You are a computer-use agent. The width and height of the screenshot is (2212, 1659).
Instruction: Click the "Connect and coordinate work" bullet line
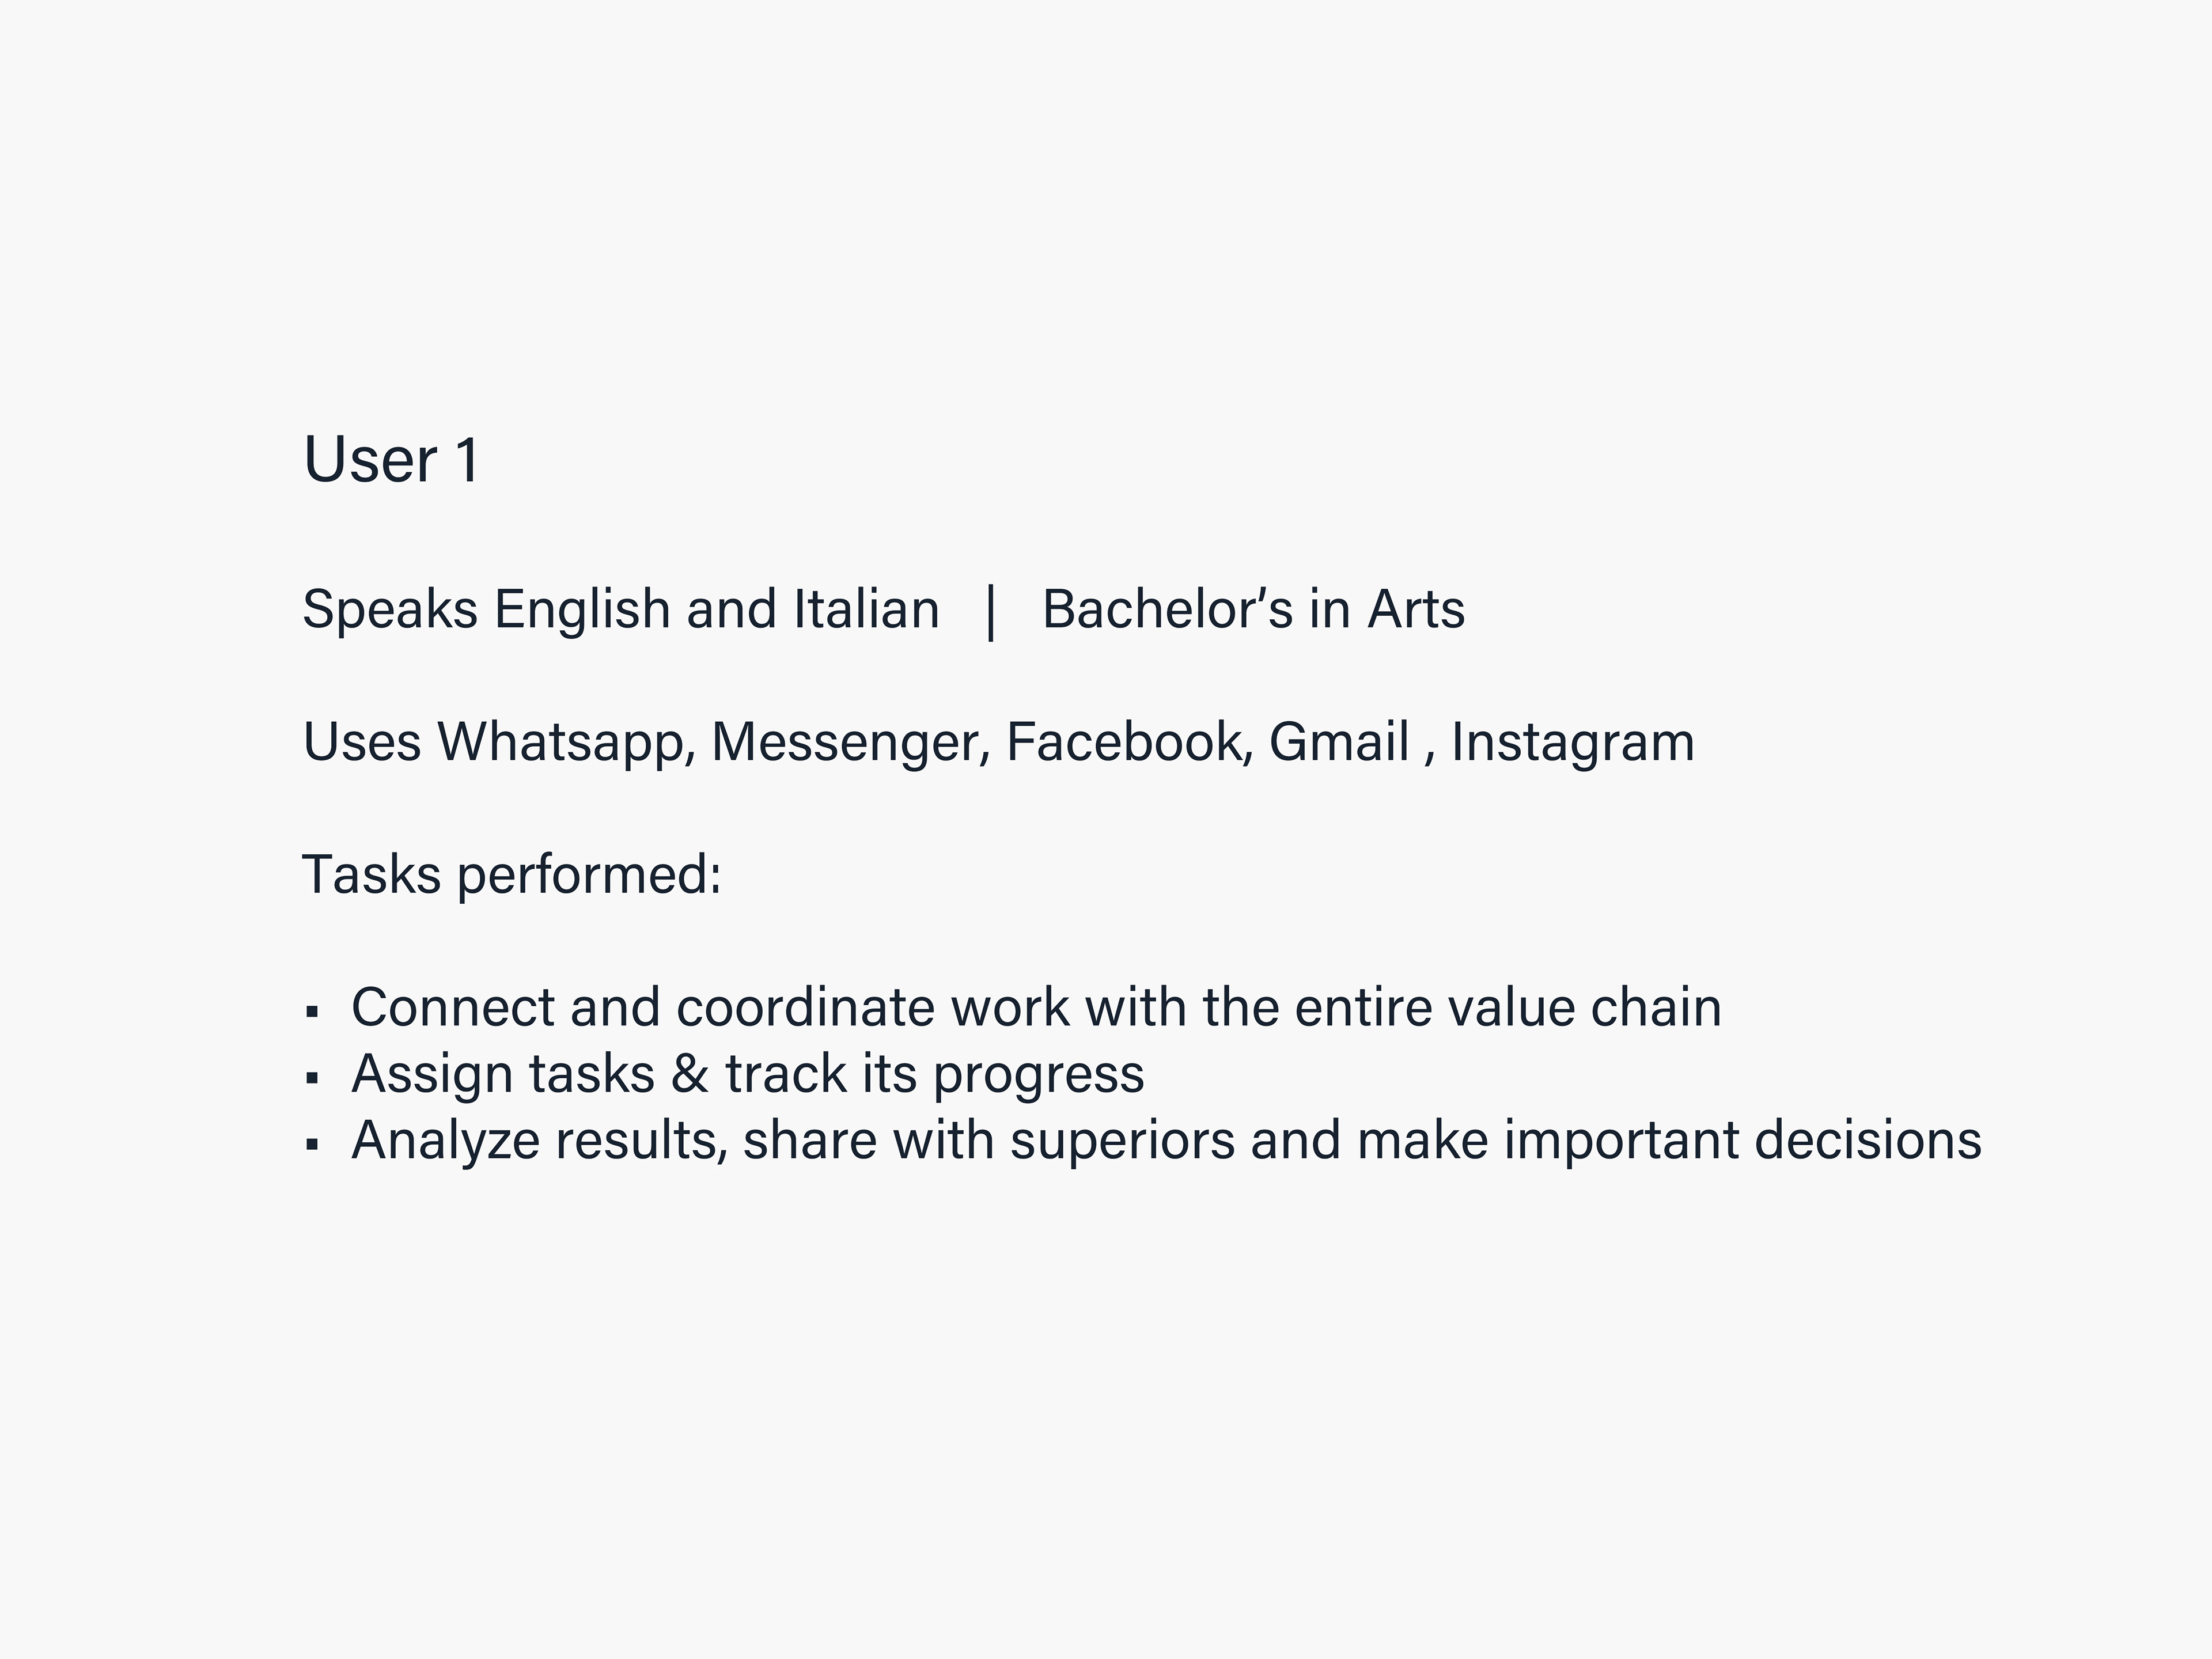coord(1036,1007)
